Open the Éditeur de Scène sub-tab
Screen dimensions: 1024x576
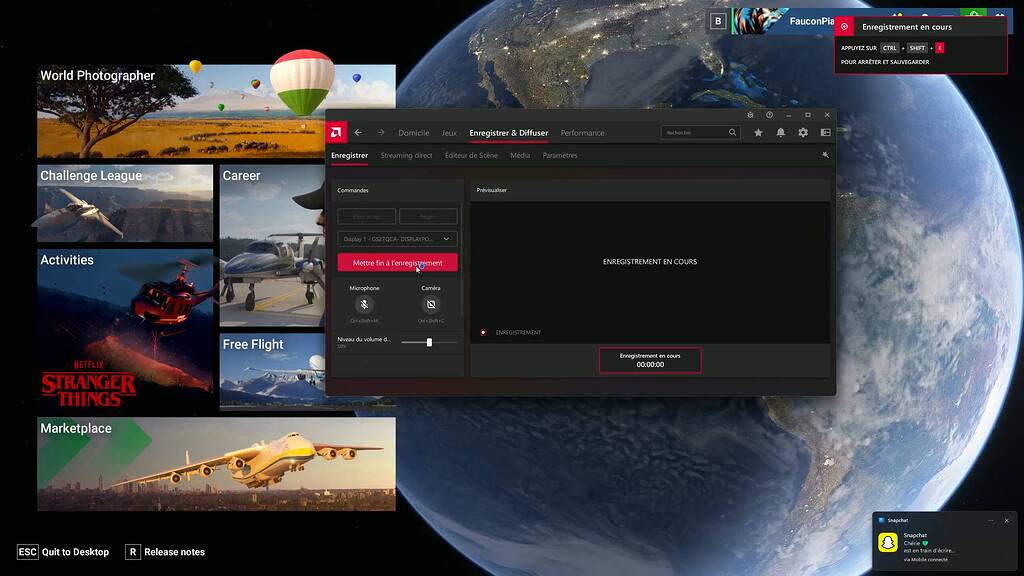(471, 155)
